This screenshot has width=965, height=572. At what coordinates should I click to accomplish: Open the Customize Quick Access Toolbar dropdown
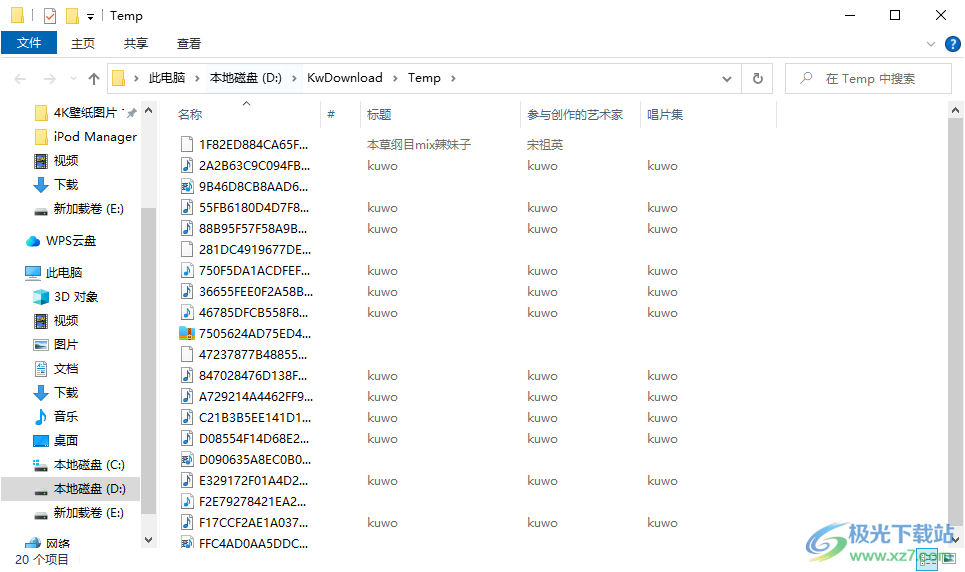[90, 17]
